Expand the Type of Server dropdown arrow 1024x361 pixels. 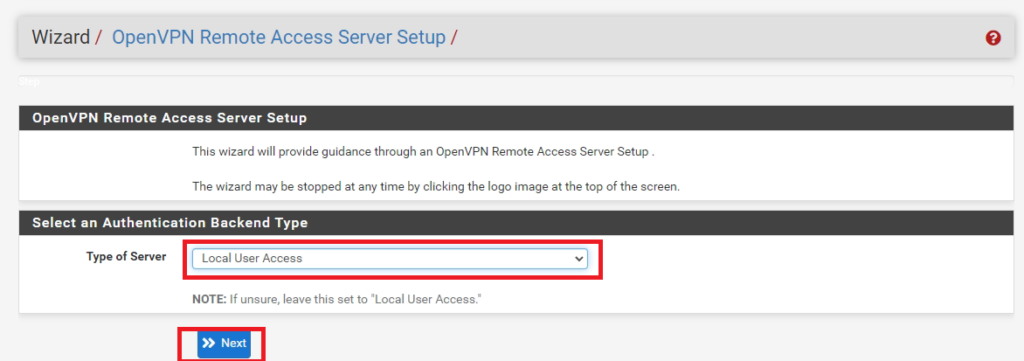(x=578, y=259)
